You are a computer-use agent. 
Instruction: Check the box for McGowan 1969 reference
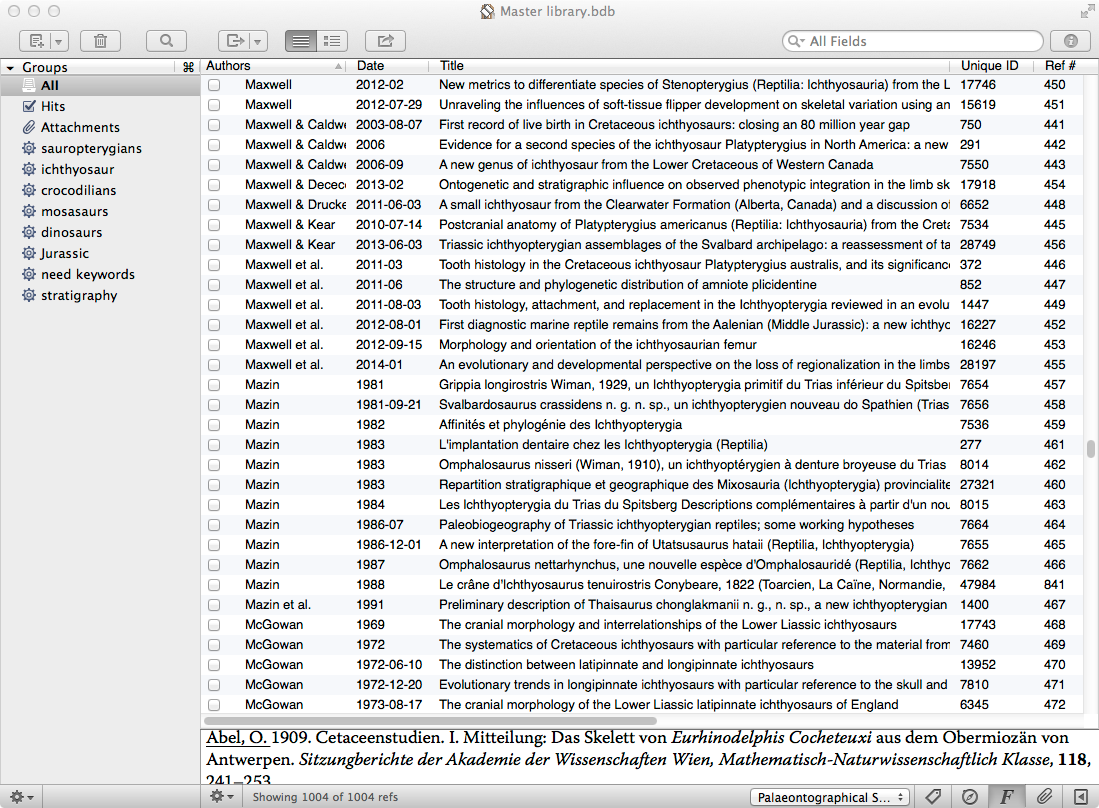tap(214, 625)
